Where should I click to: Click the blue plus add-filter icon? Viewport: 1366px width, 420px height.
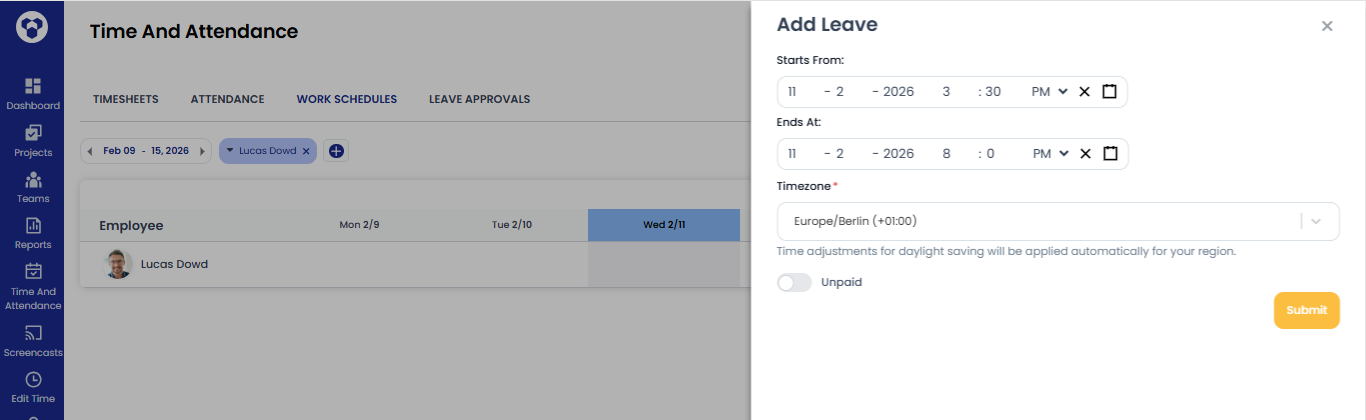(x=336, y=151)
